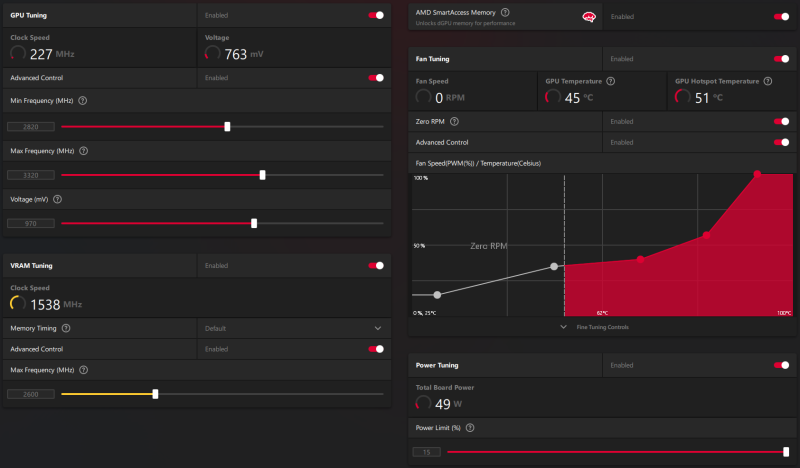The height and width of the screenshot is (468, 800).
Task: Open help icon next to AMD SmartAccess Memory
Action: point(505,12)
